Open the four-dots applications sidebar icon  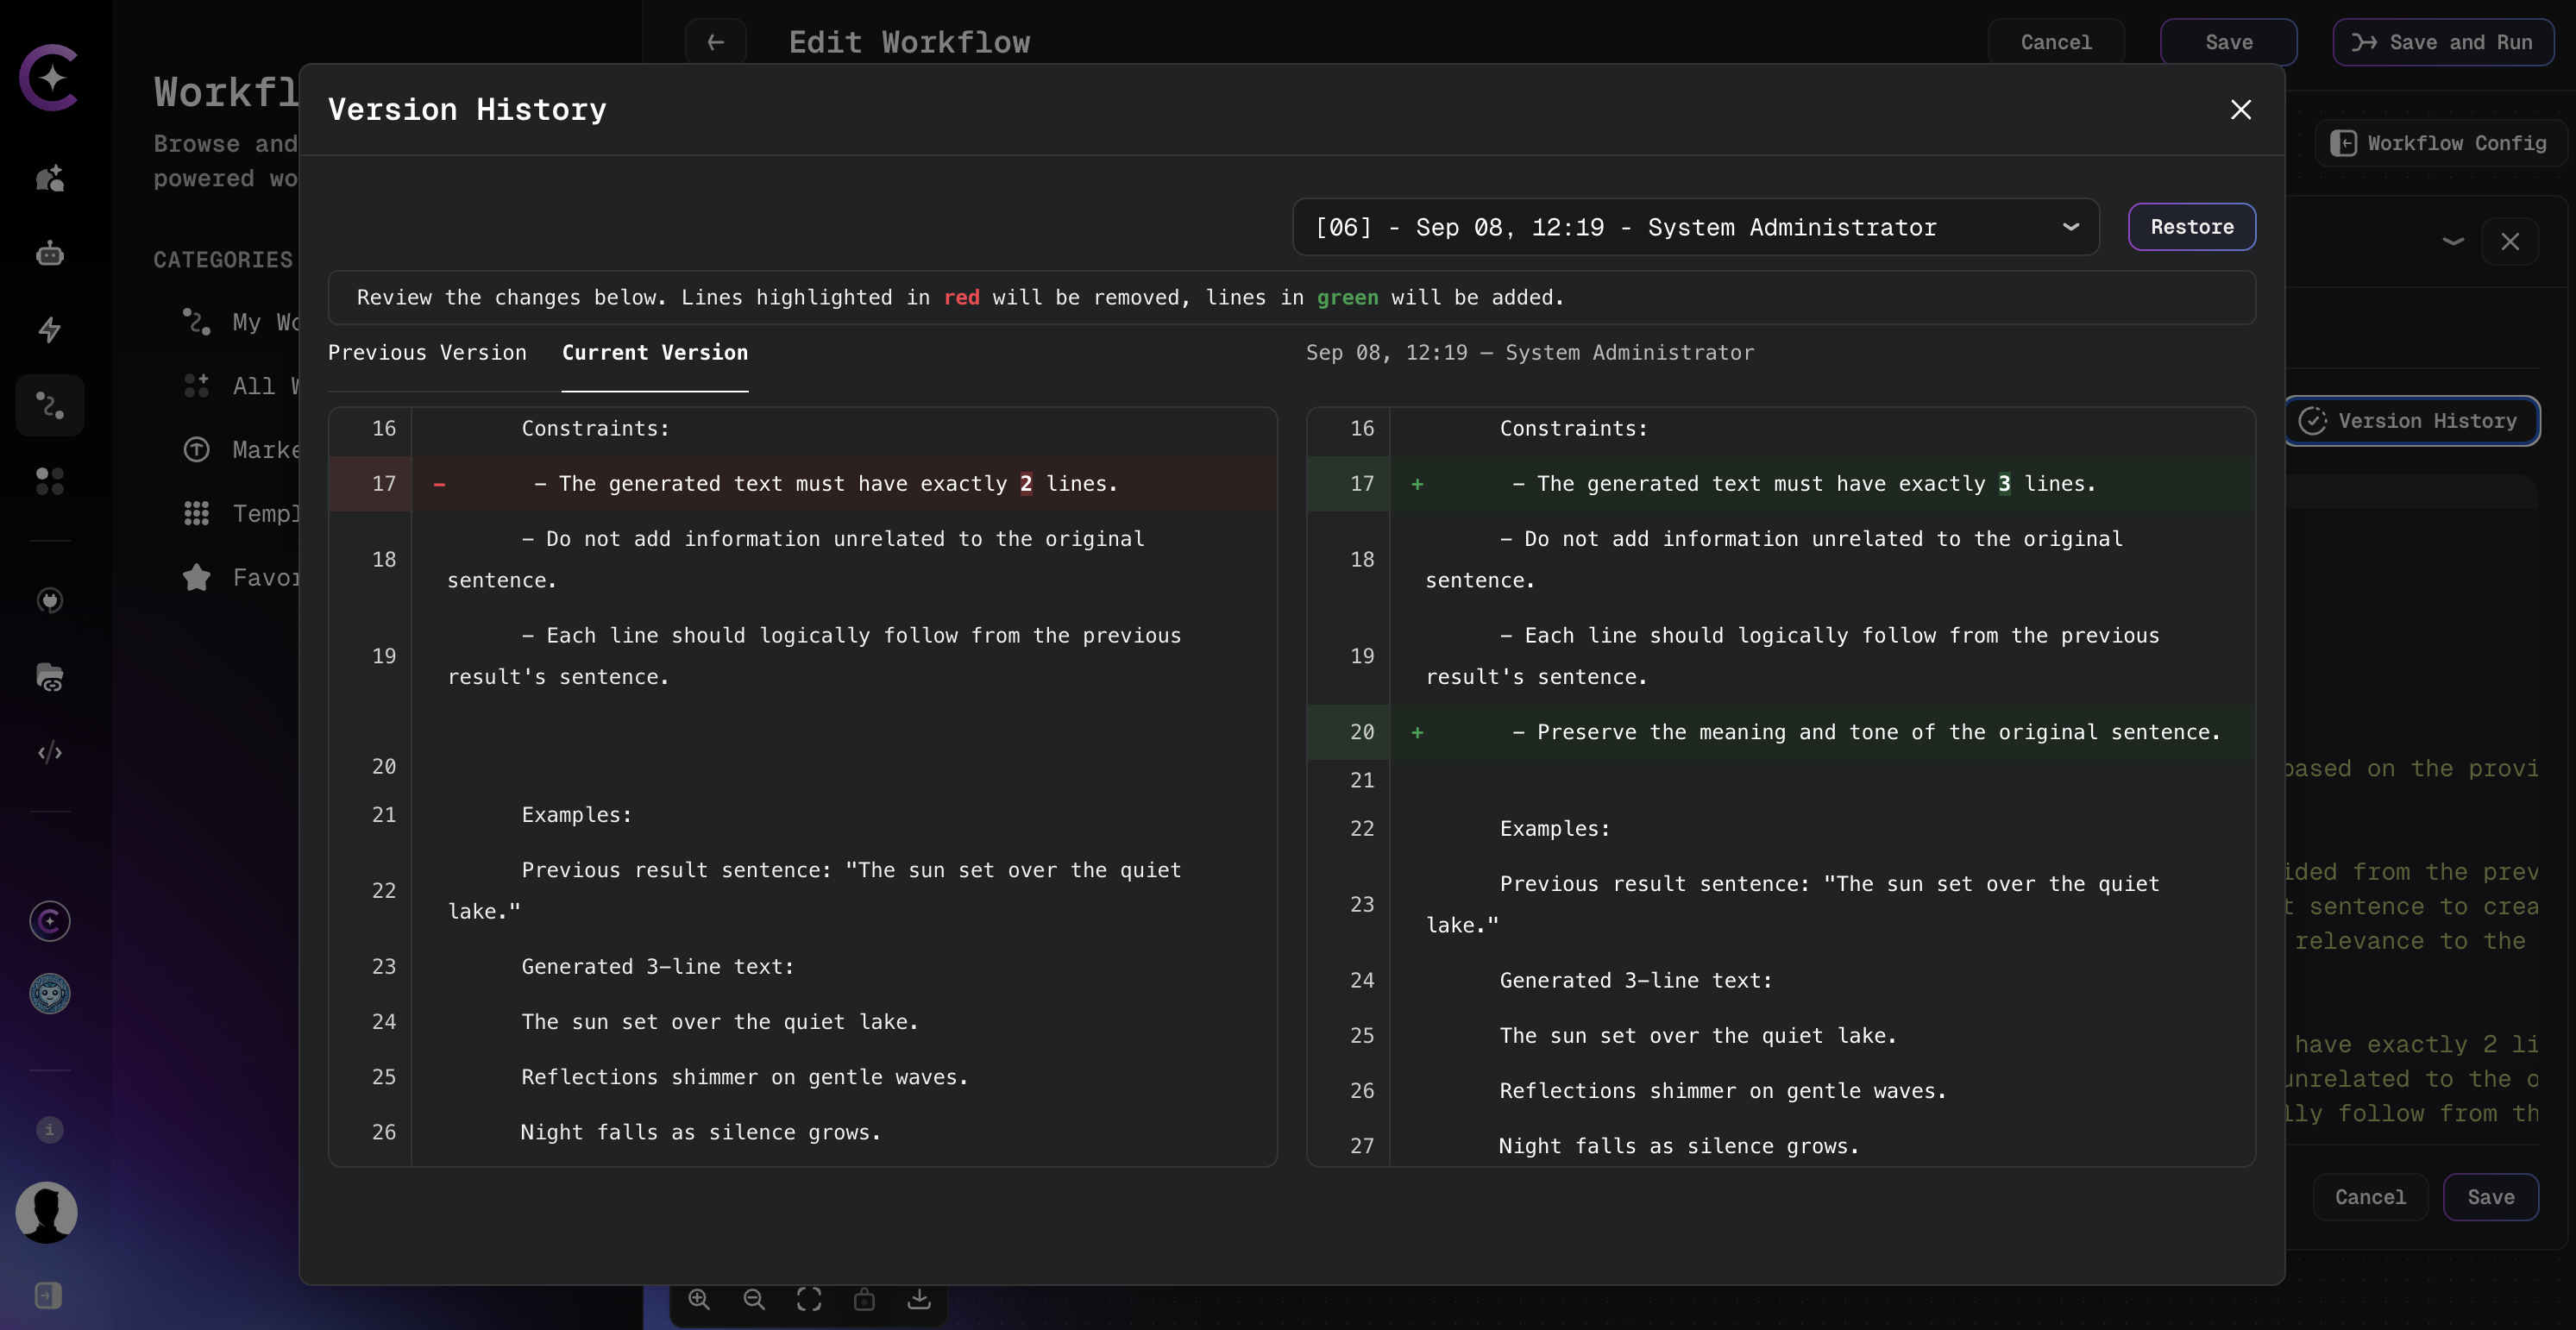(x=49, y=481)
